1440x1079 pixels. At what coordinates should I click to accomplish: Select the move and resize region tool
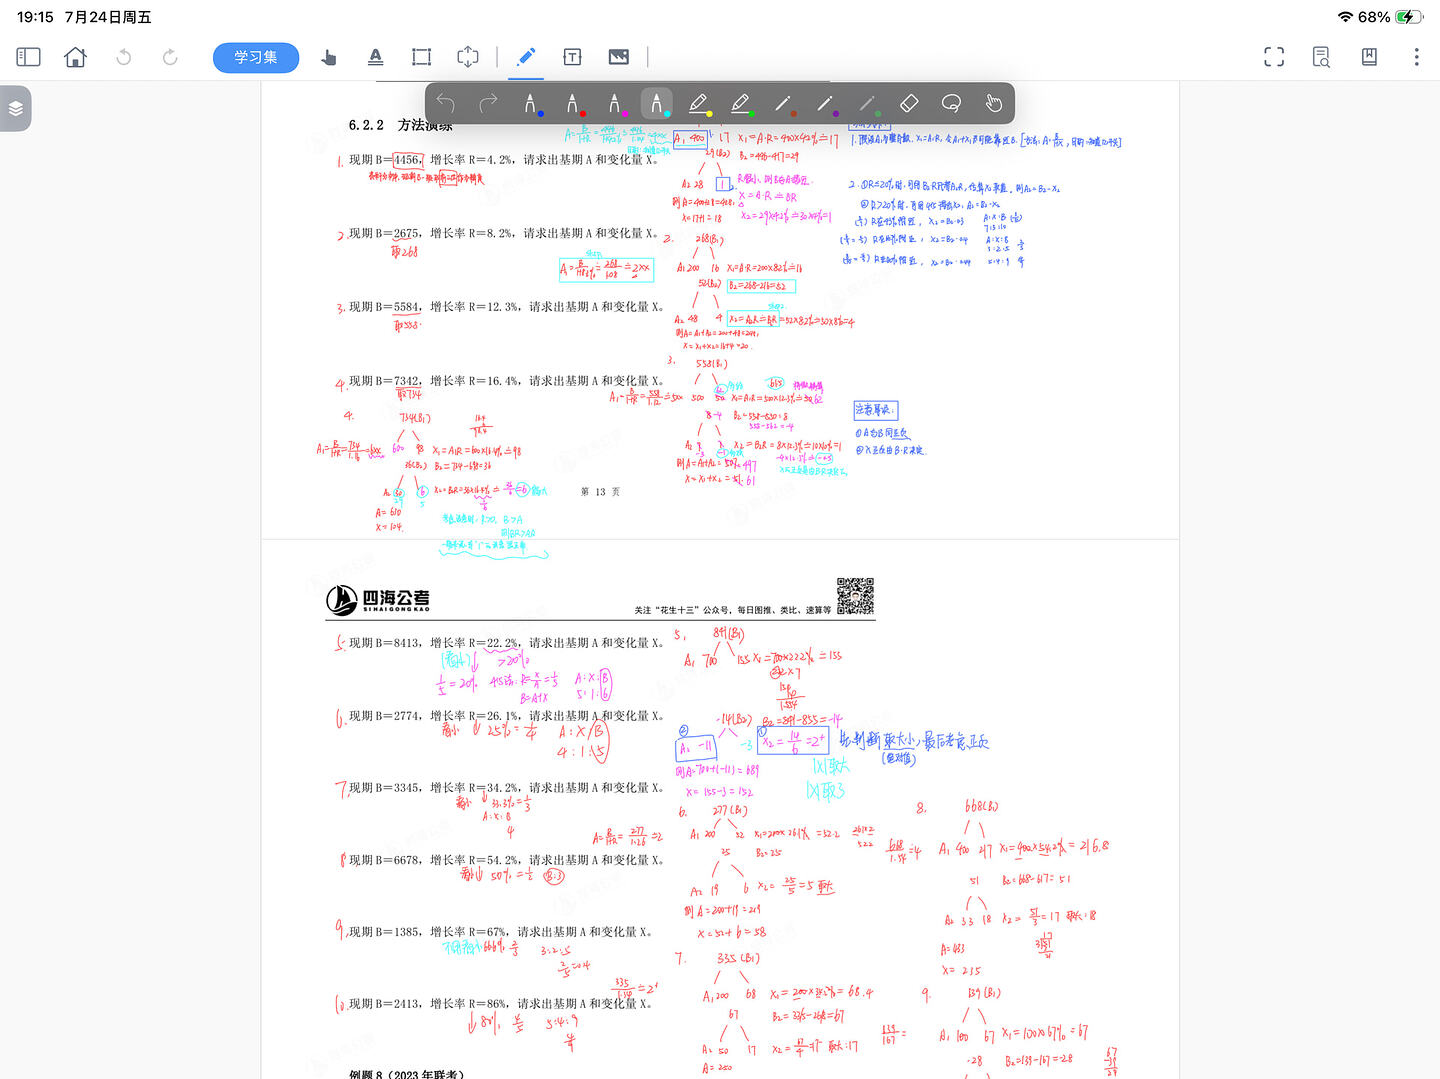coord(468,57)
